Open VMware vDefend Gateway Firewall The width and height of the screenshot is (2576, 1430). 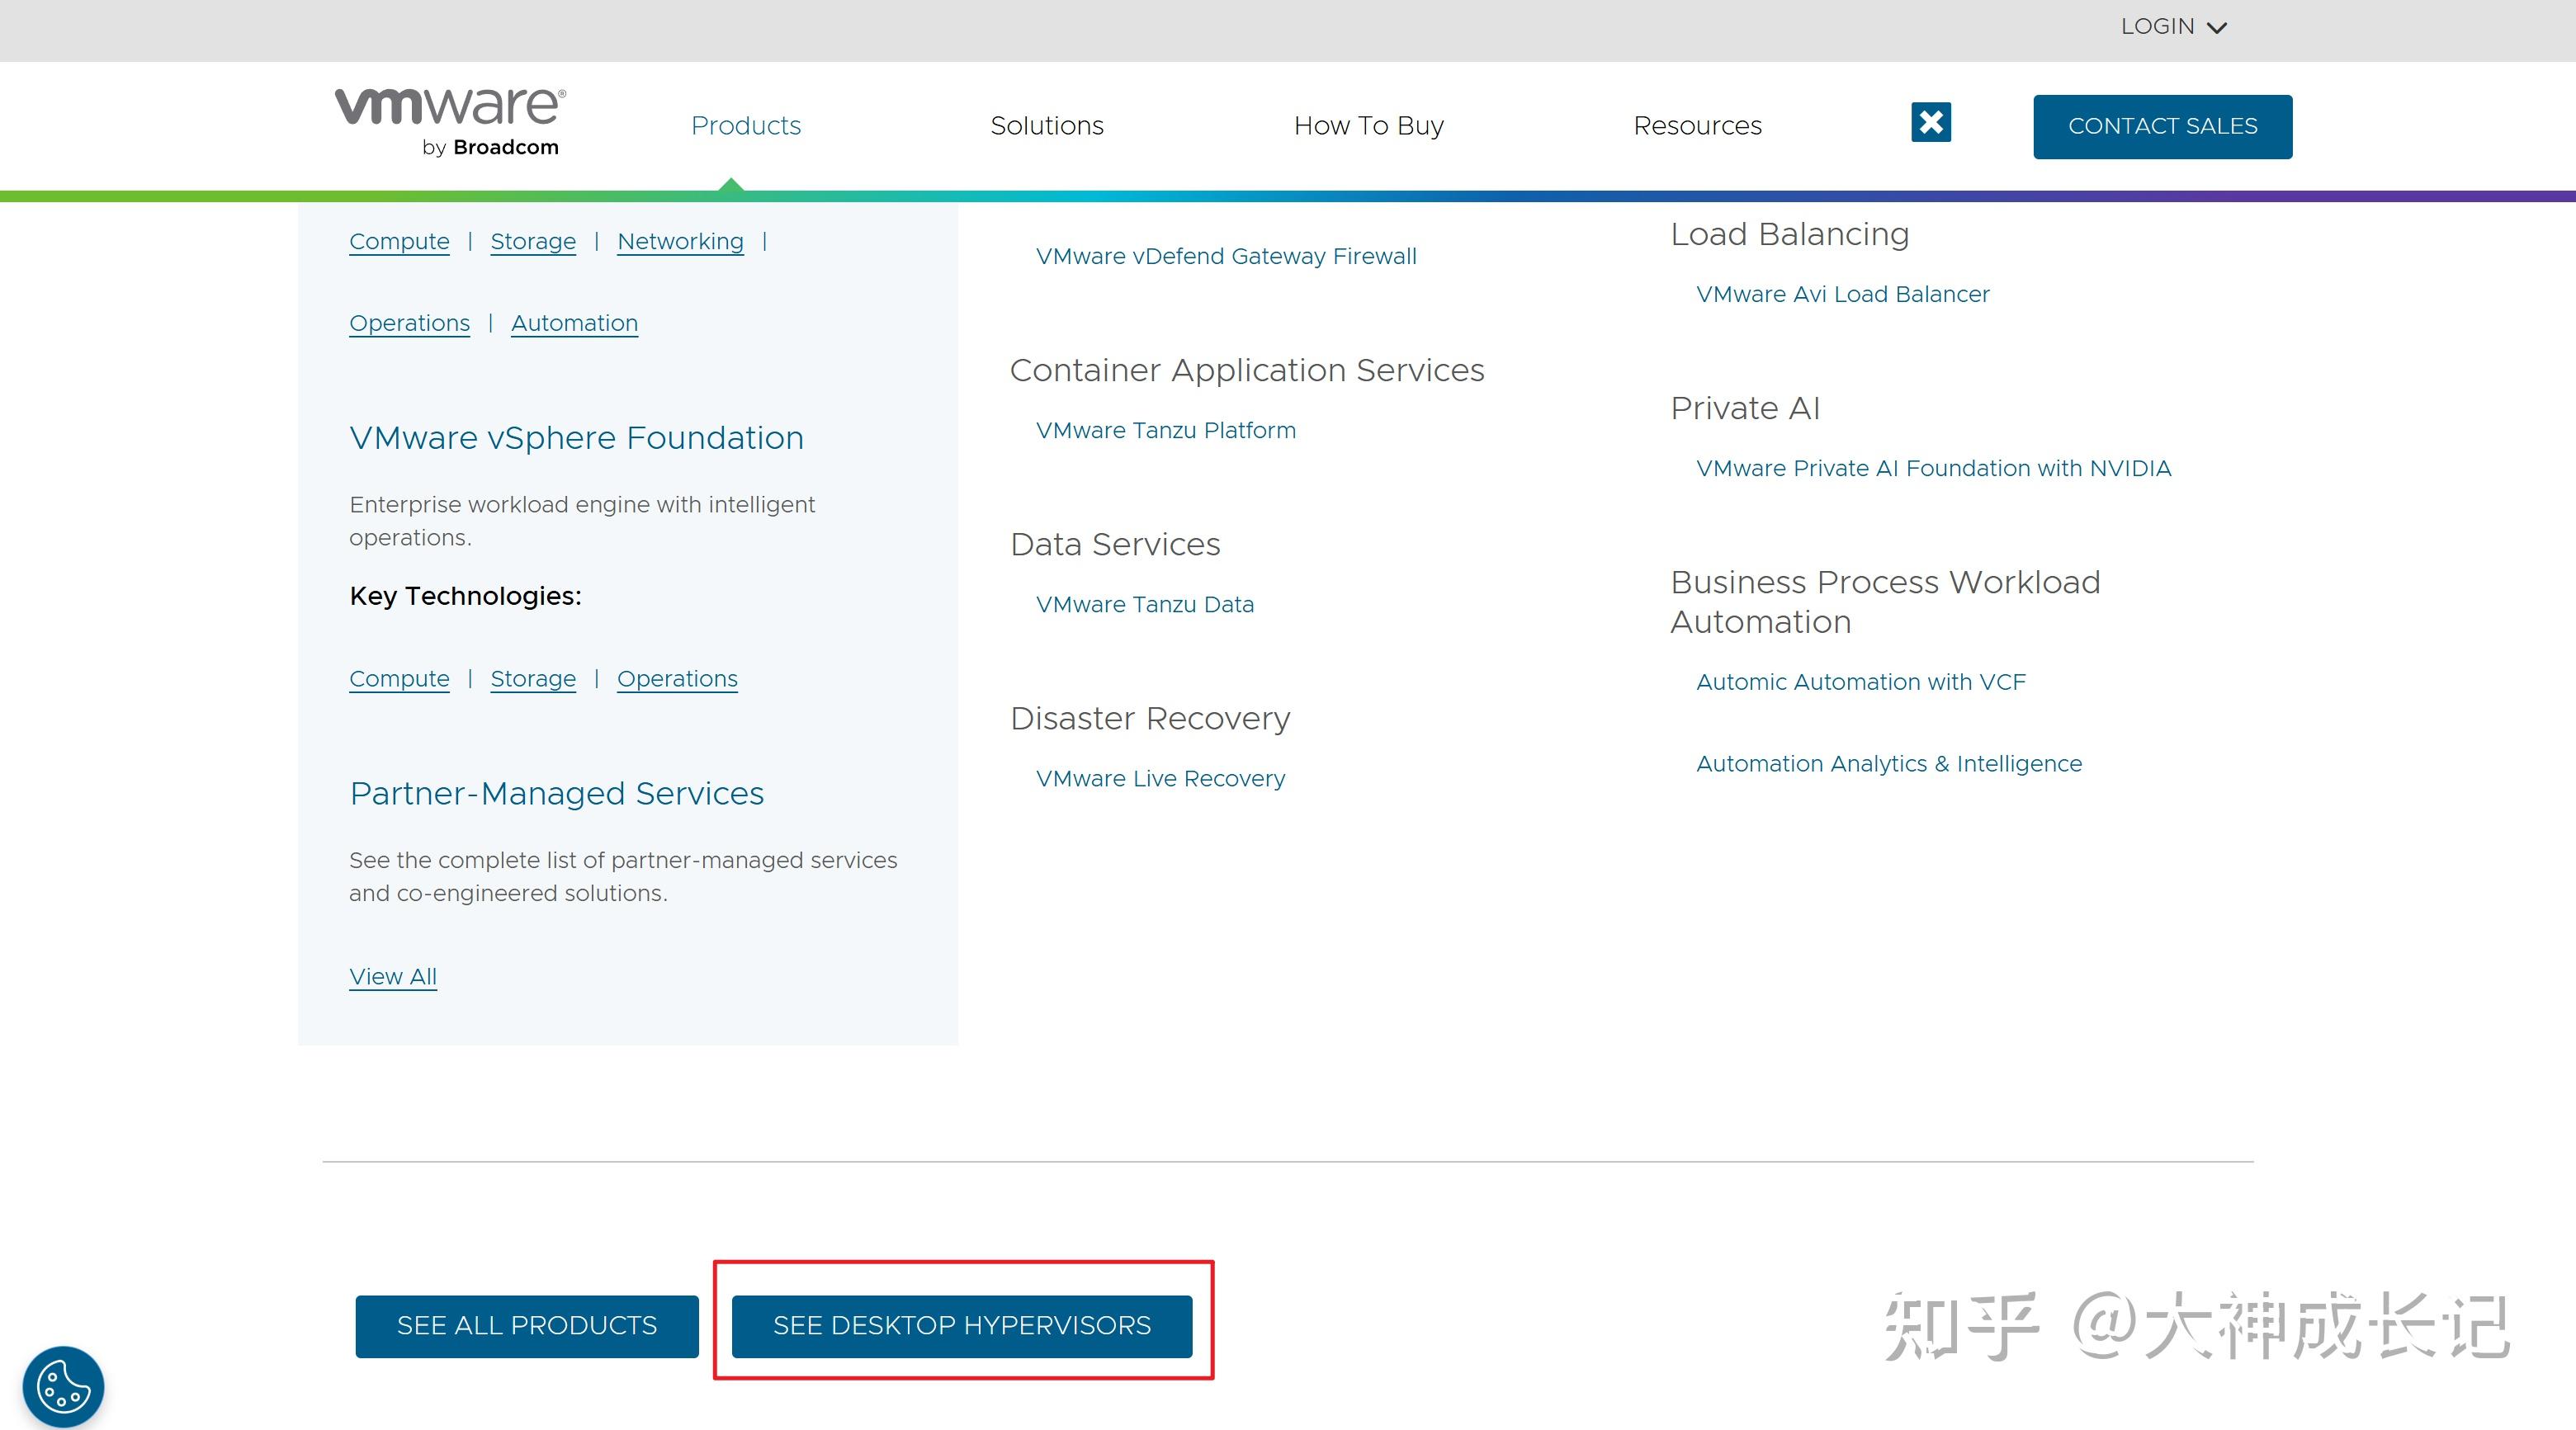1226,256
